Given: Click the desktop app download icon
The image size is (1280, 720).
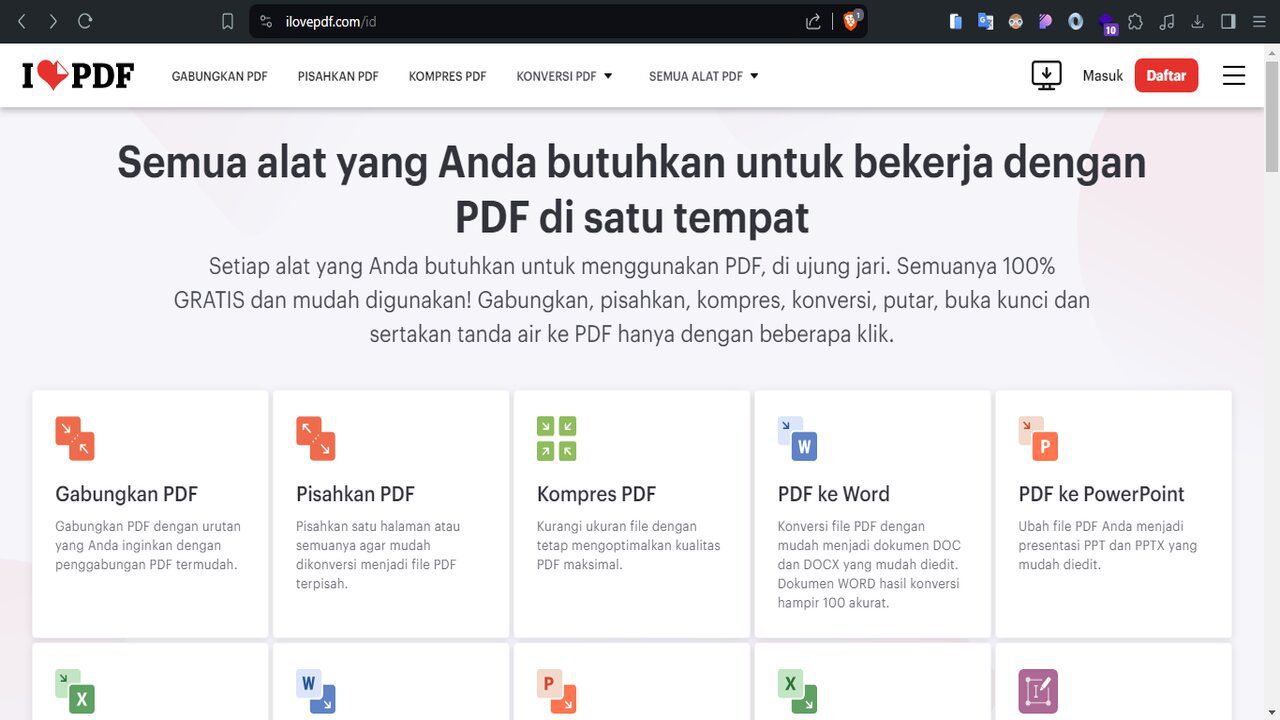Looking at the screenshot, I should [x=1046, y=75].
